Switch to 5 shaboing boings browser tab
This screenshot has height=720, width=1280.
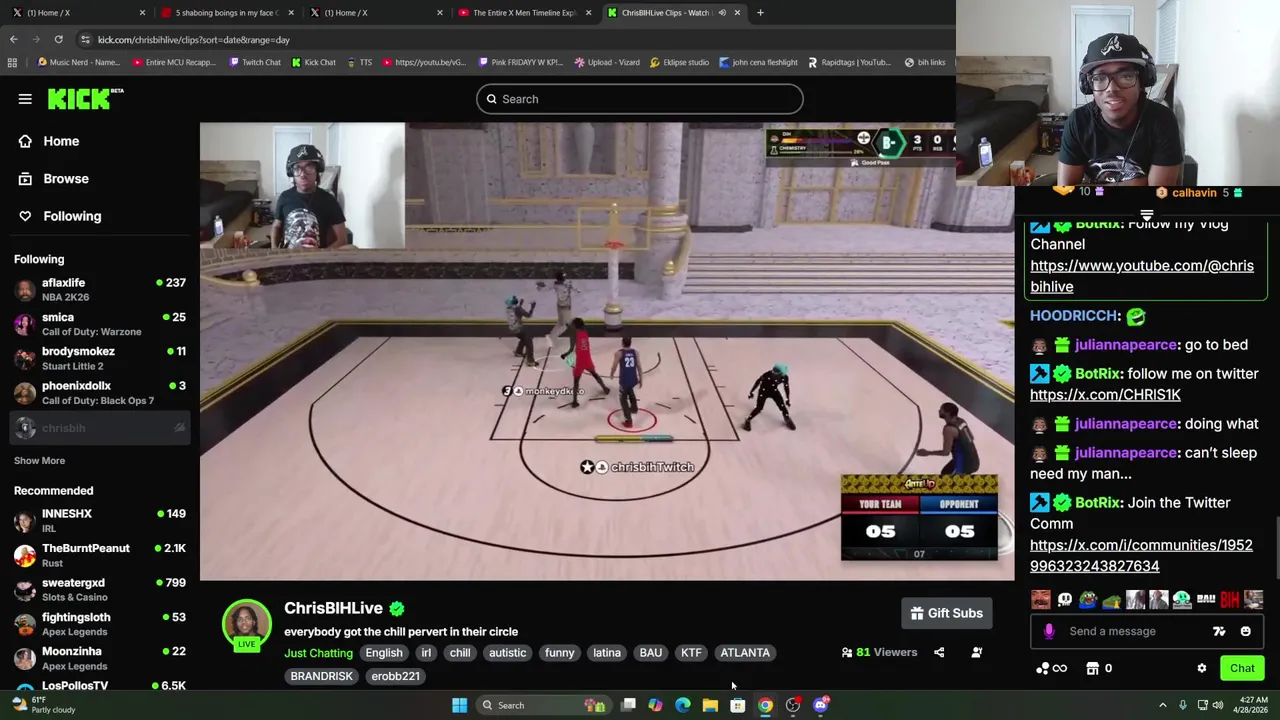click(x=227, y=13)
